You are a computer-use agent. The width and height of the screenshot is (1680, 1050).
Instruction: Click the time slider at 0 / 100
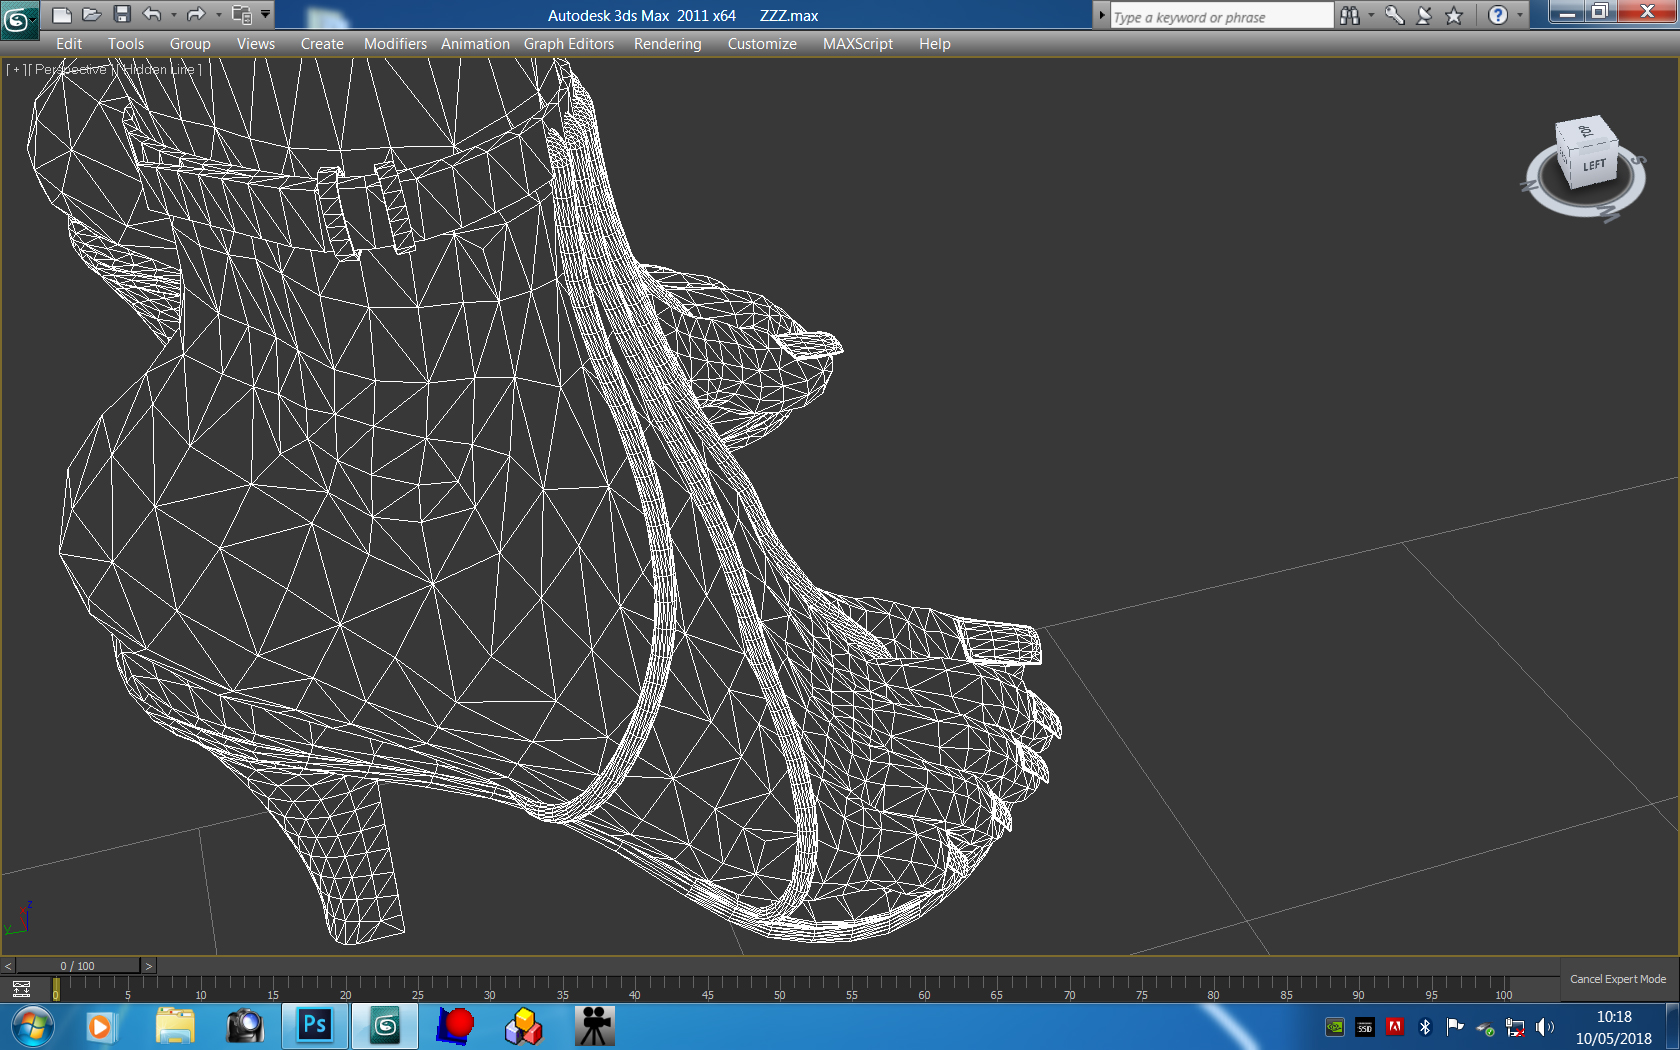(x=77, y=966)
